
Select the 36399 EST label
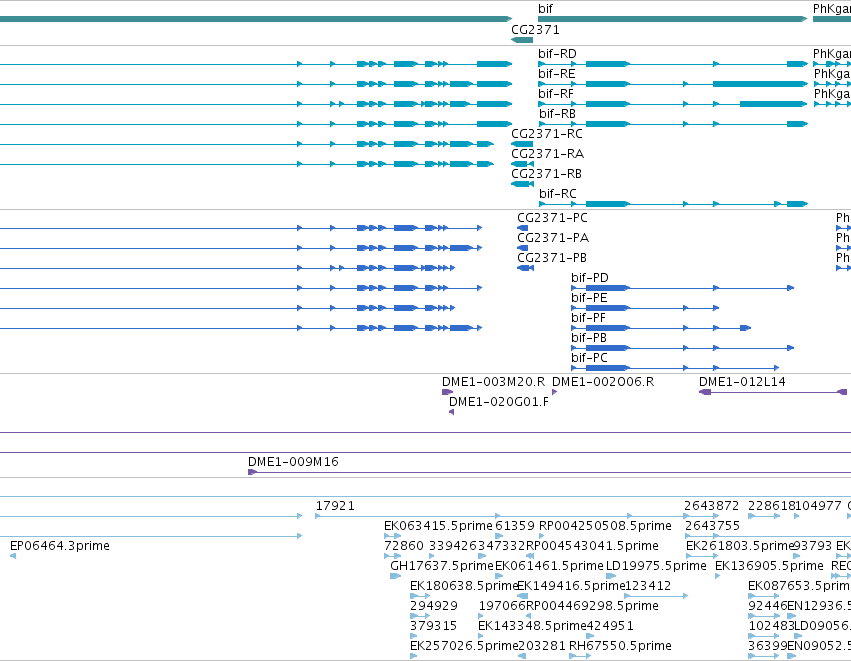click(767, 646)
